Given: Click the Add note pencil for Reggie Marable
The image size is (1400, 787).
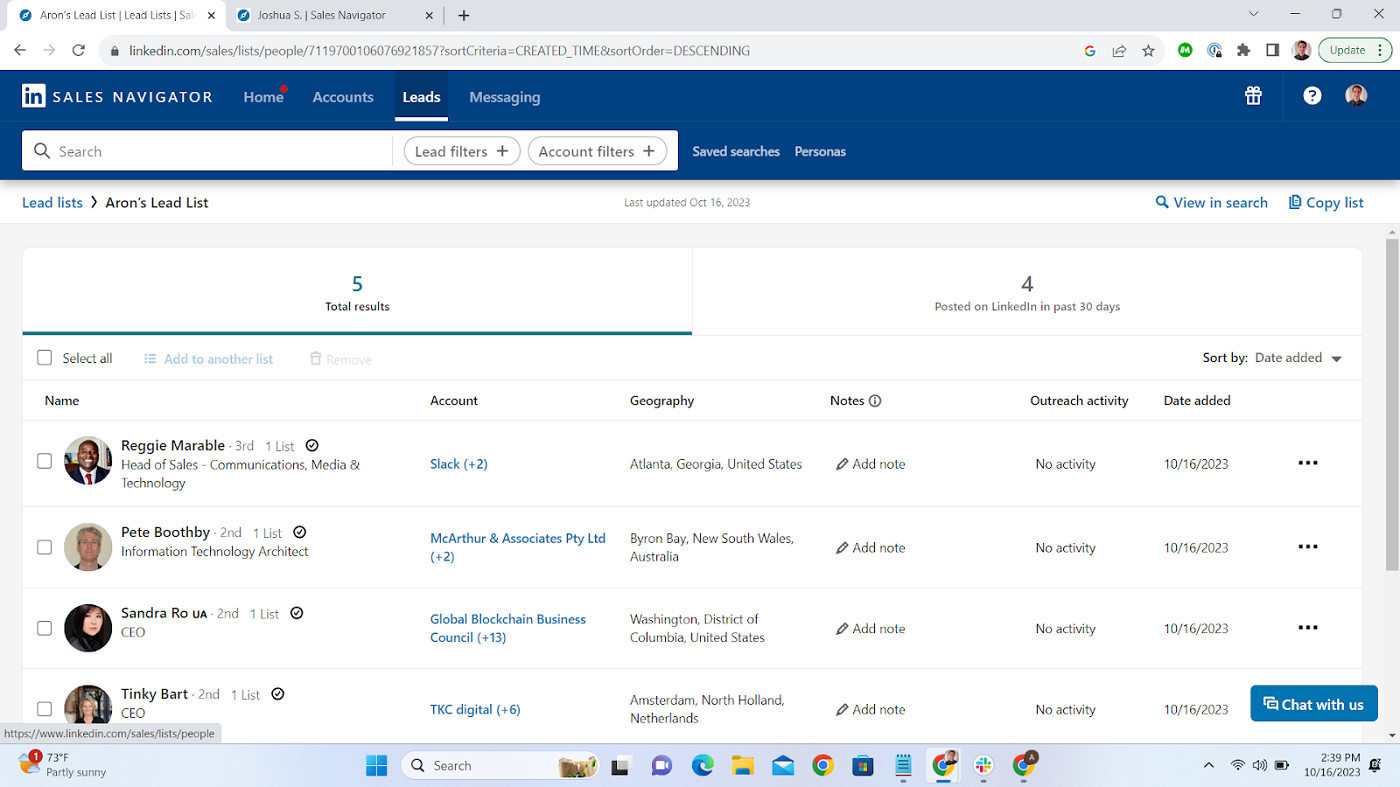Looking at the screenshot, I should 843,463.
